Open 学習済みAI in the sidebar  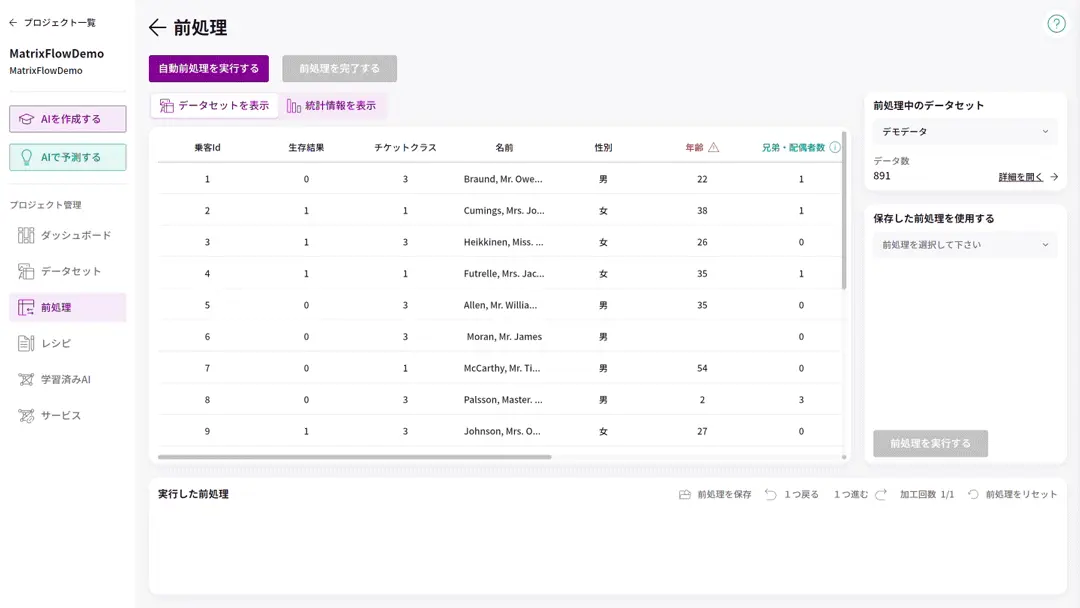[x=67, y=379]
